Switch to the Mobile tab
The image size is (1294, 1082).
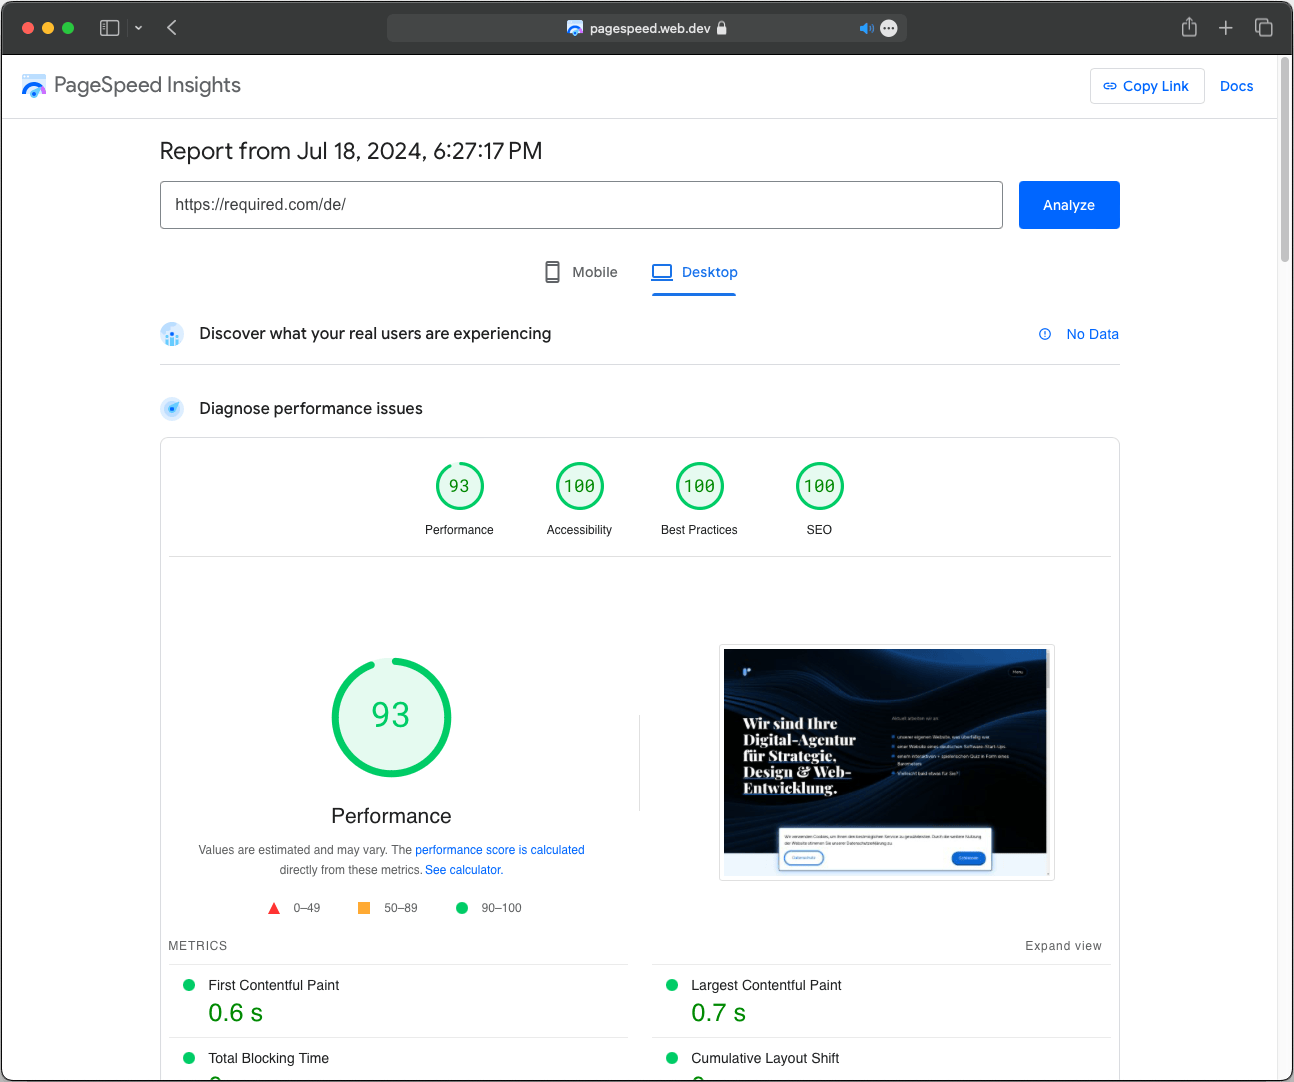pyautogui.click(x=596, y=271)
